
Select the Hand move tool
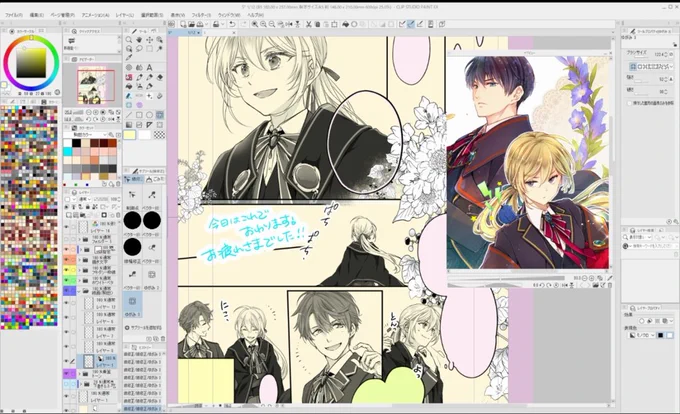click(139, 39)
